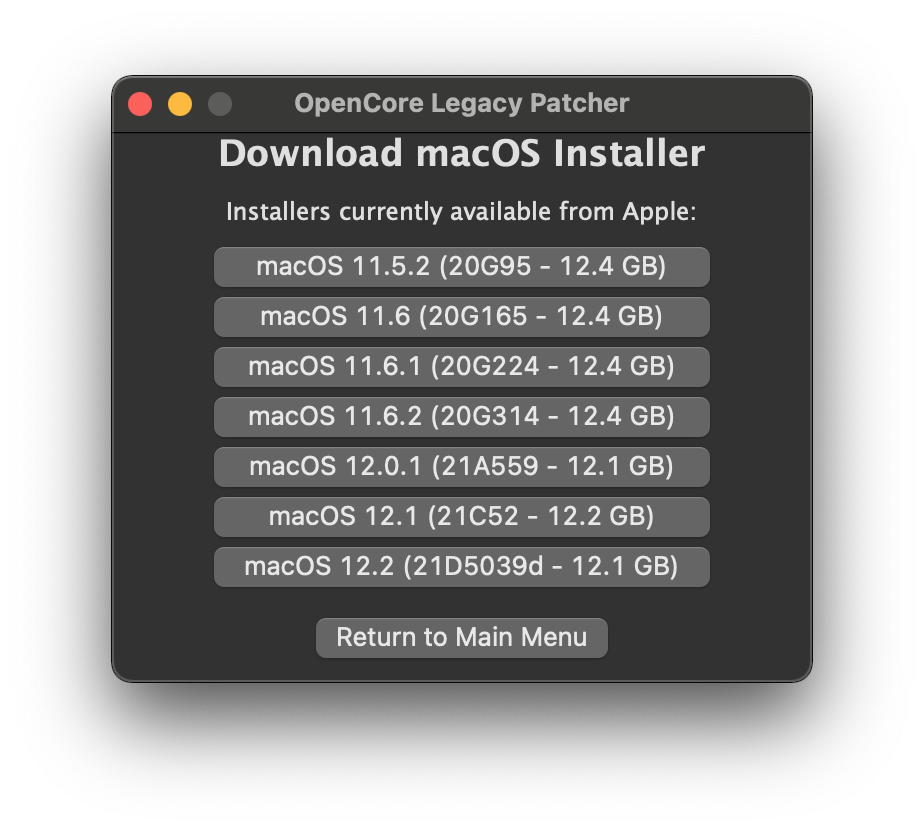The image size is (924, 830).
Task: Click the yellow minimize window control
Action: [180, 103]
